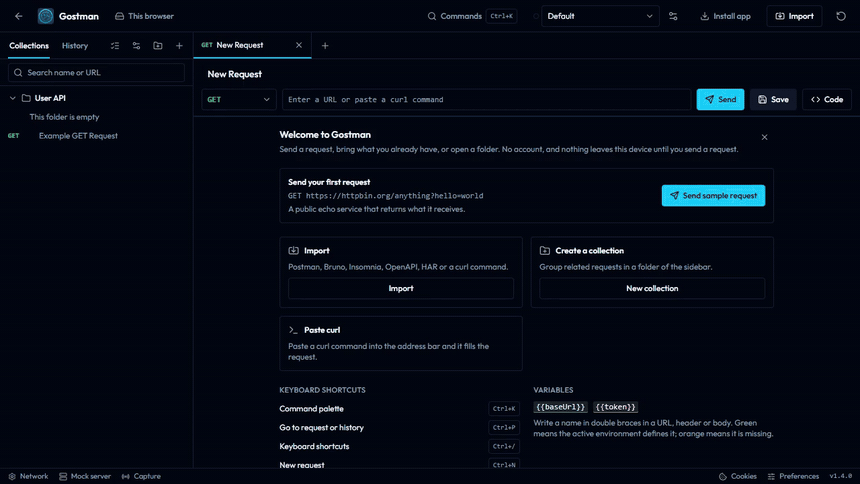Click the Import card download icon

(293, 250)
